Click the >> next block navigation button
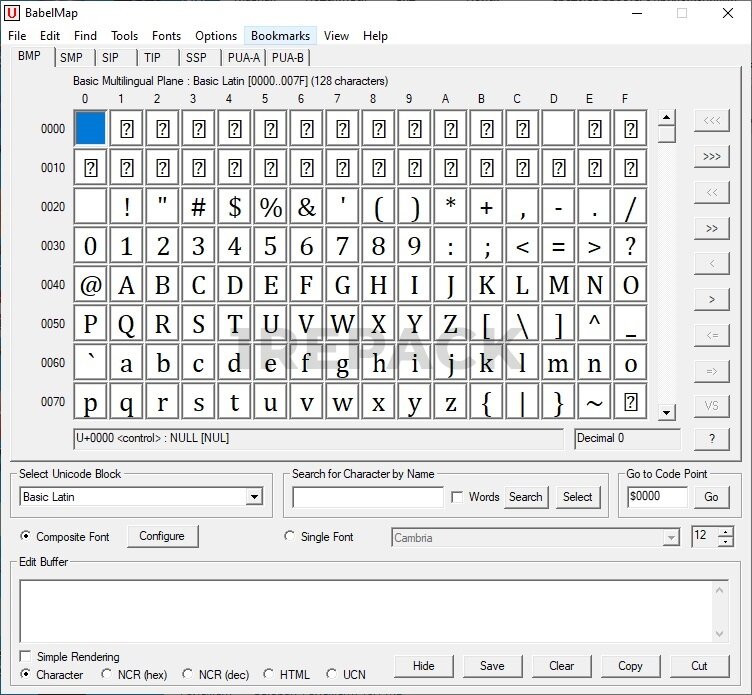The image size is (752, 695). coord(712,228)
